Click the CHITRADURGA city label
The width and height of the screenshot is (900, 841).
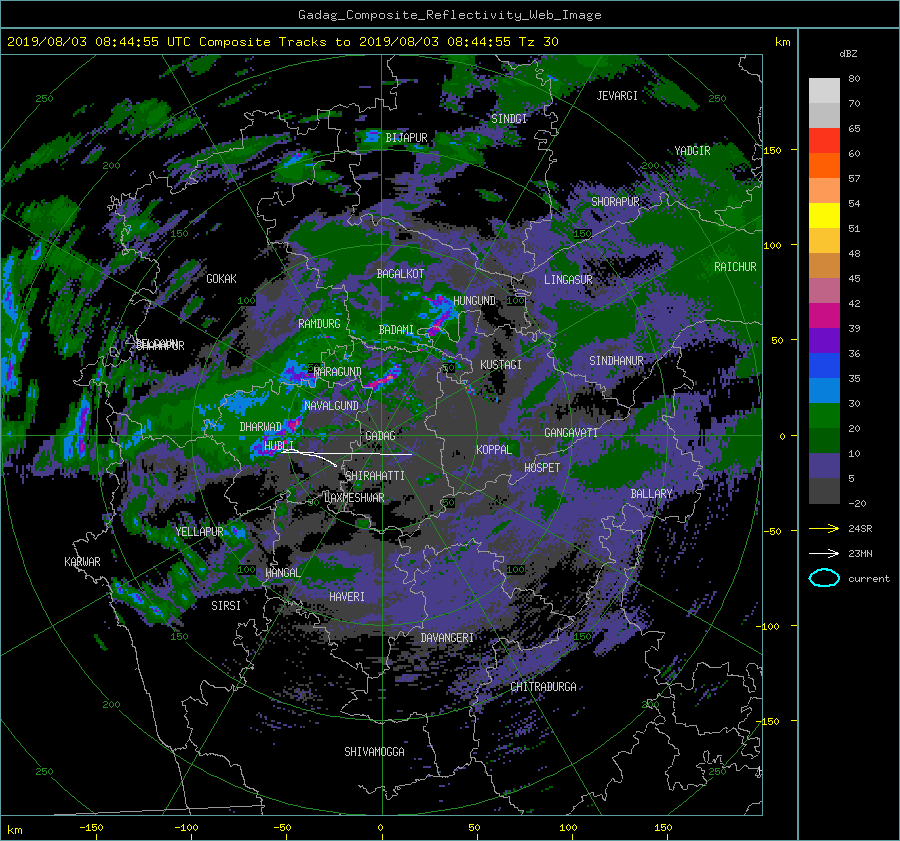pyautogui.click(x=543, y=687)
